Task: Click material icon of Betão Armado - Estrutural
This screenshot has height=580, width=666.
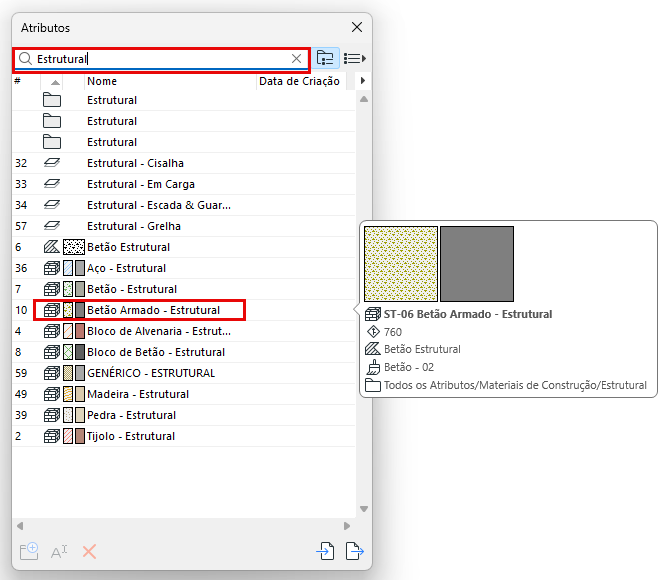Action: pyautogui.click(x=52, y=310)
